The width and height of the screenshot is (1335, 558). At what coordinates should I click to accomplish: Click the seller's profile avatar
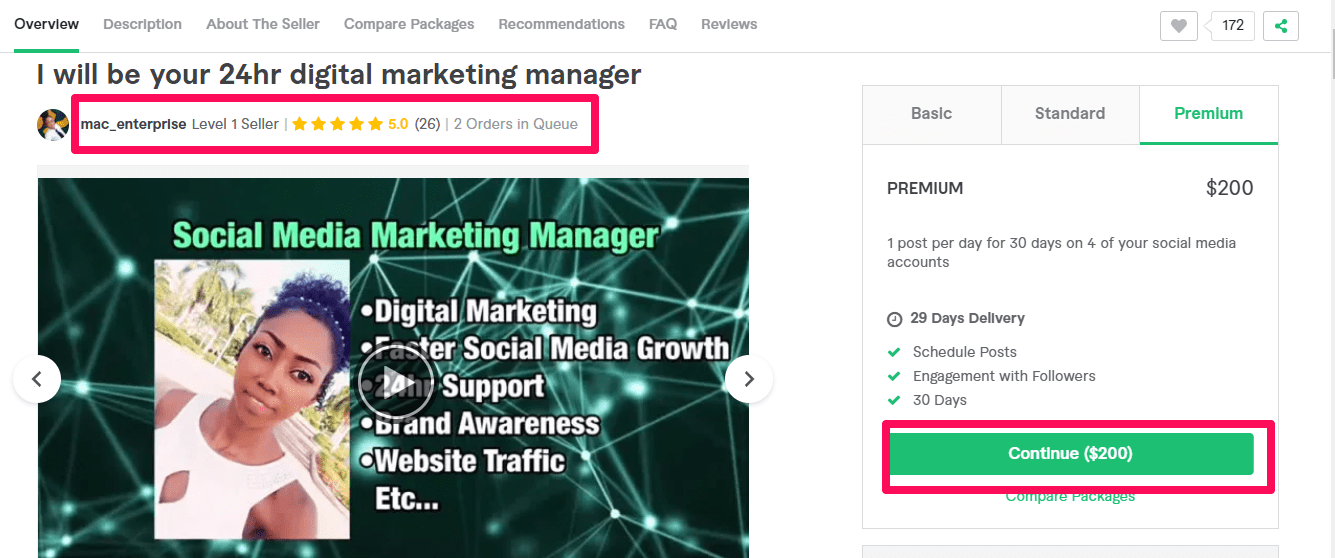point(52,124)
